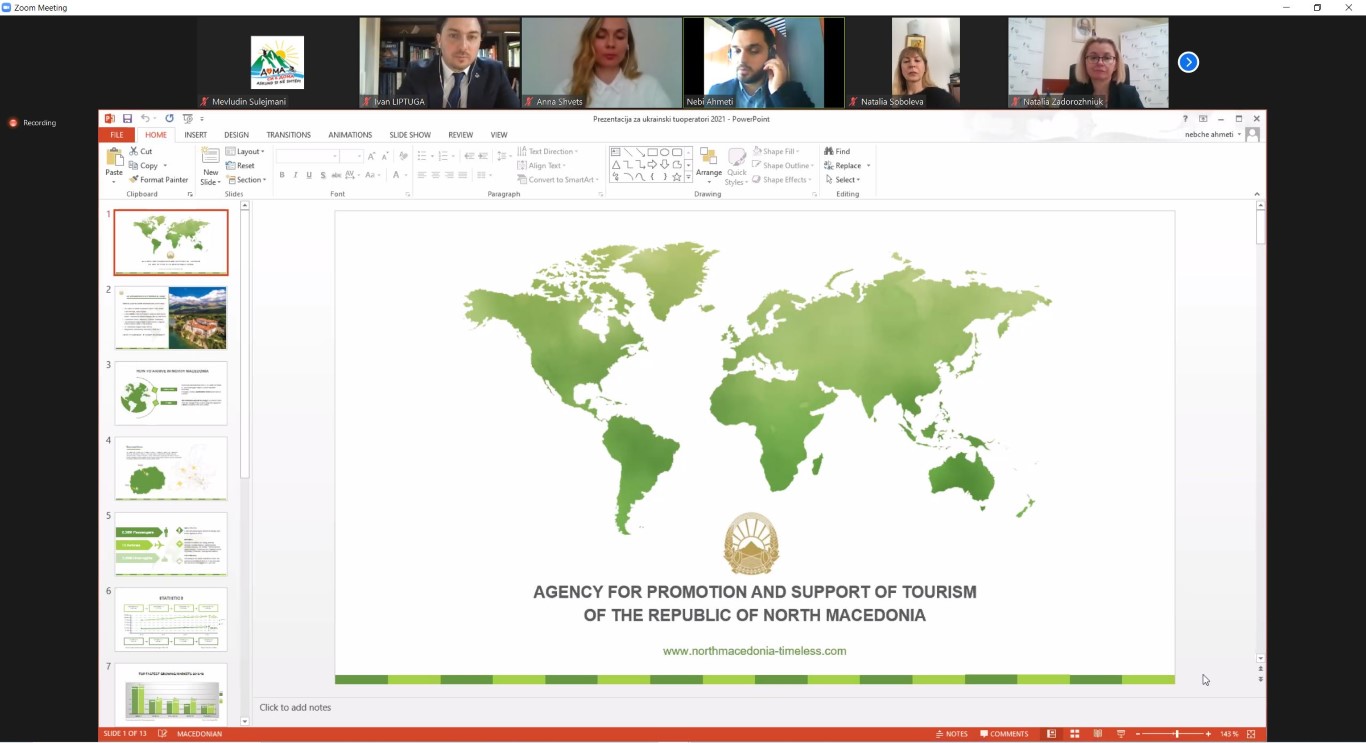Screen dimensions: 1366x743
Task: Toggle Strikethrough formatting
Action: point(337,175)
